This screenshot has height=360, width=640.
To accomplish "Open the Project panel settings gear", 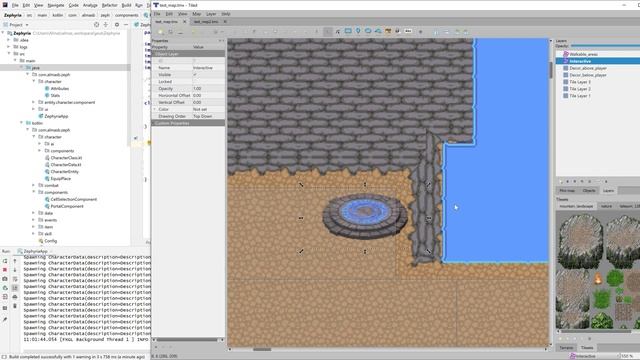I will tap(117, 25).
